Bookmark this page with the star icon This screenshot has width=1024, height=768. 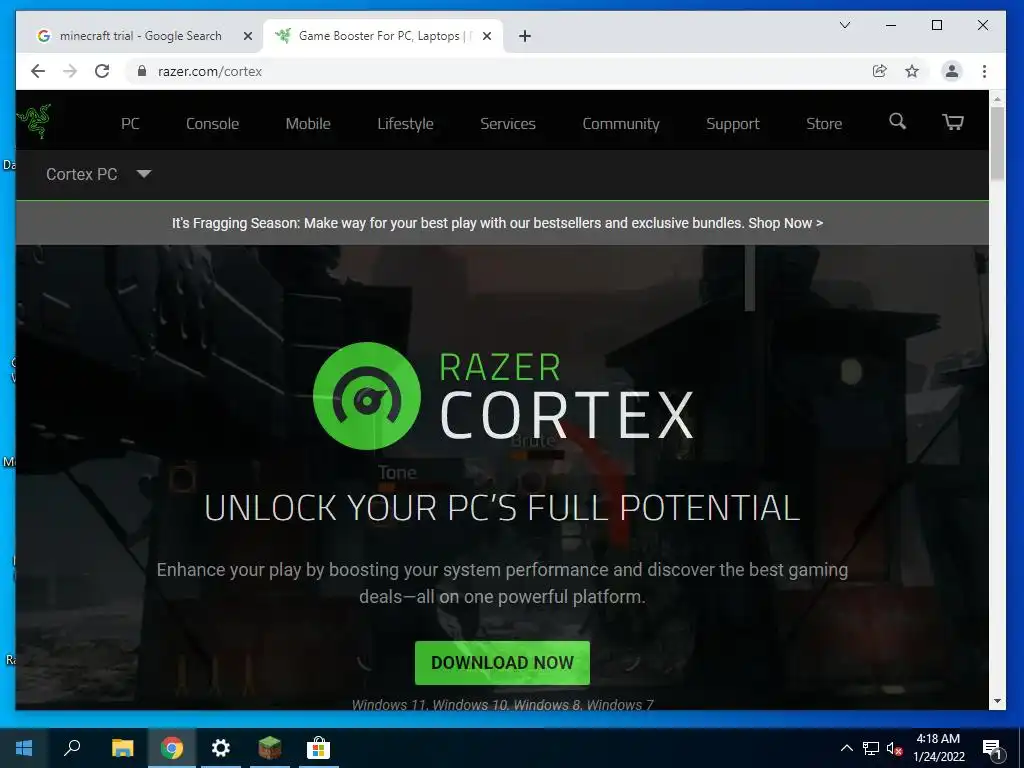(912, 71)
